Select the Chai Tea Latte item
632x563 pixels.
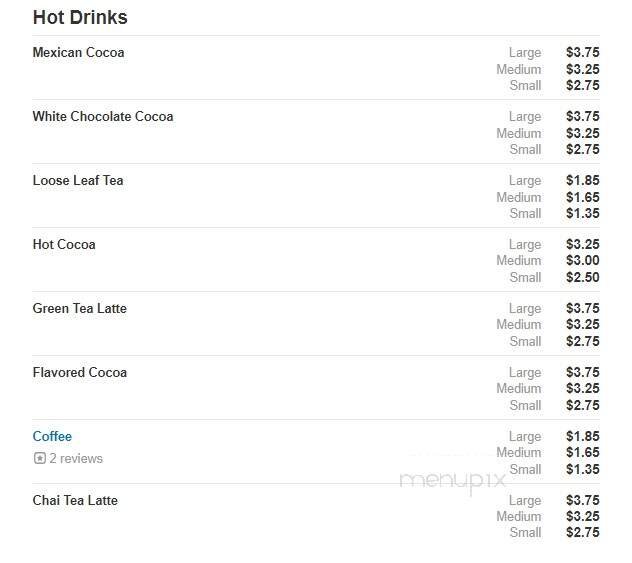(x=75, y=500)
